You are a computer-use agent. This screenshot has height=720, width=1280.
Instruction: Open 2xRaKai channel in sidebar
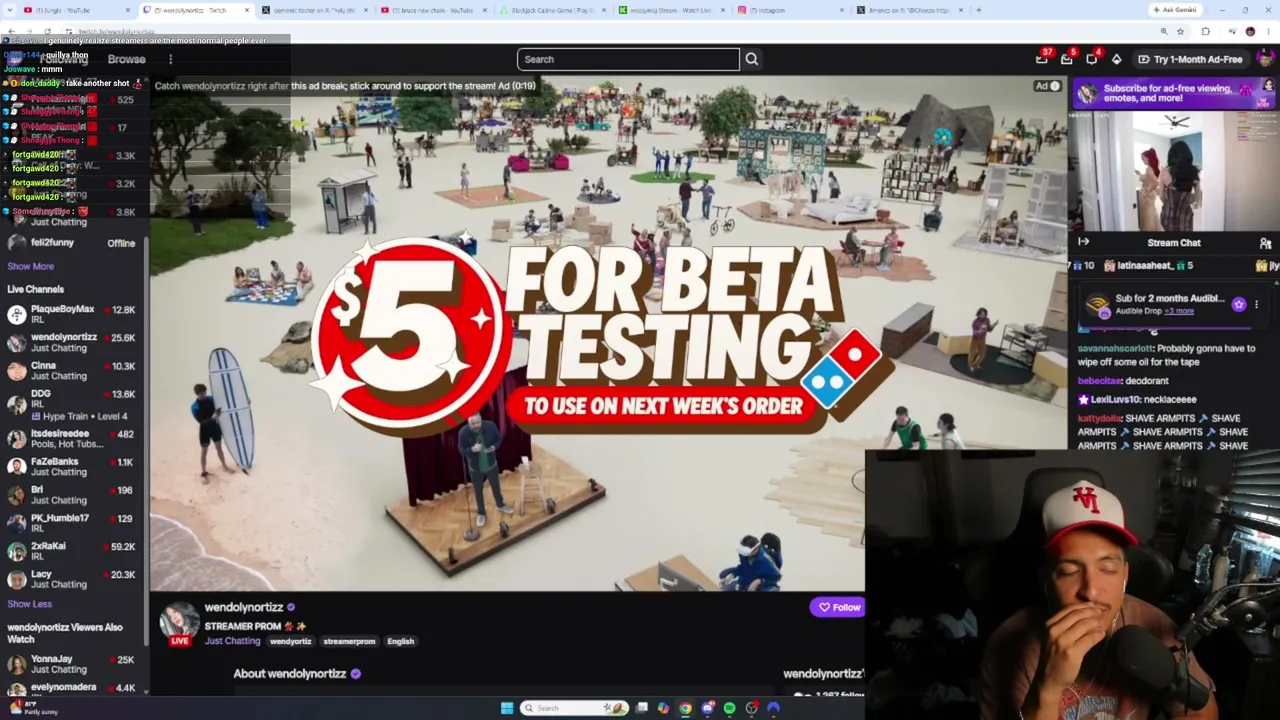point(74,551)
